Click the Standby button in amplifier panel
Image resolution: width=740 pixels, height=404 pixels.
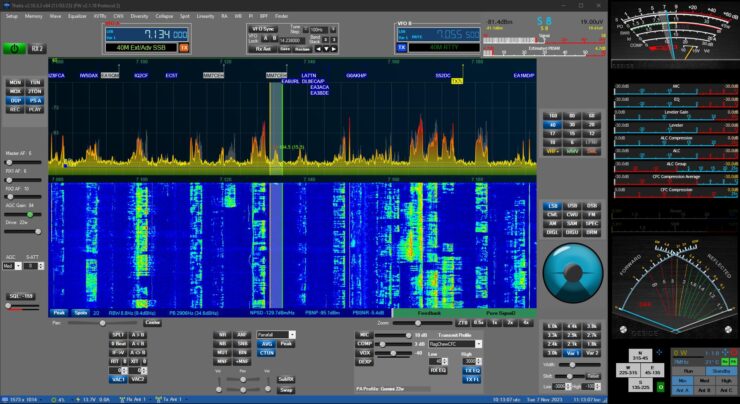point(721,371)
